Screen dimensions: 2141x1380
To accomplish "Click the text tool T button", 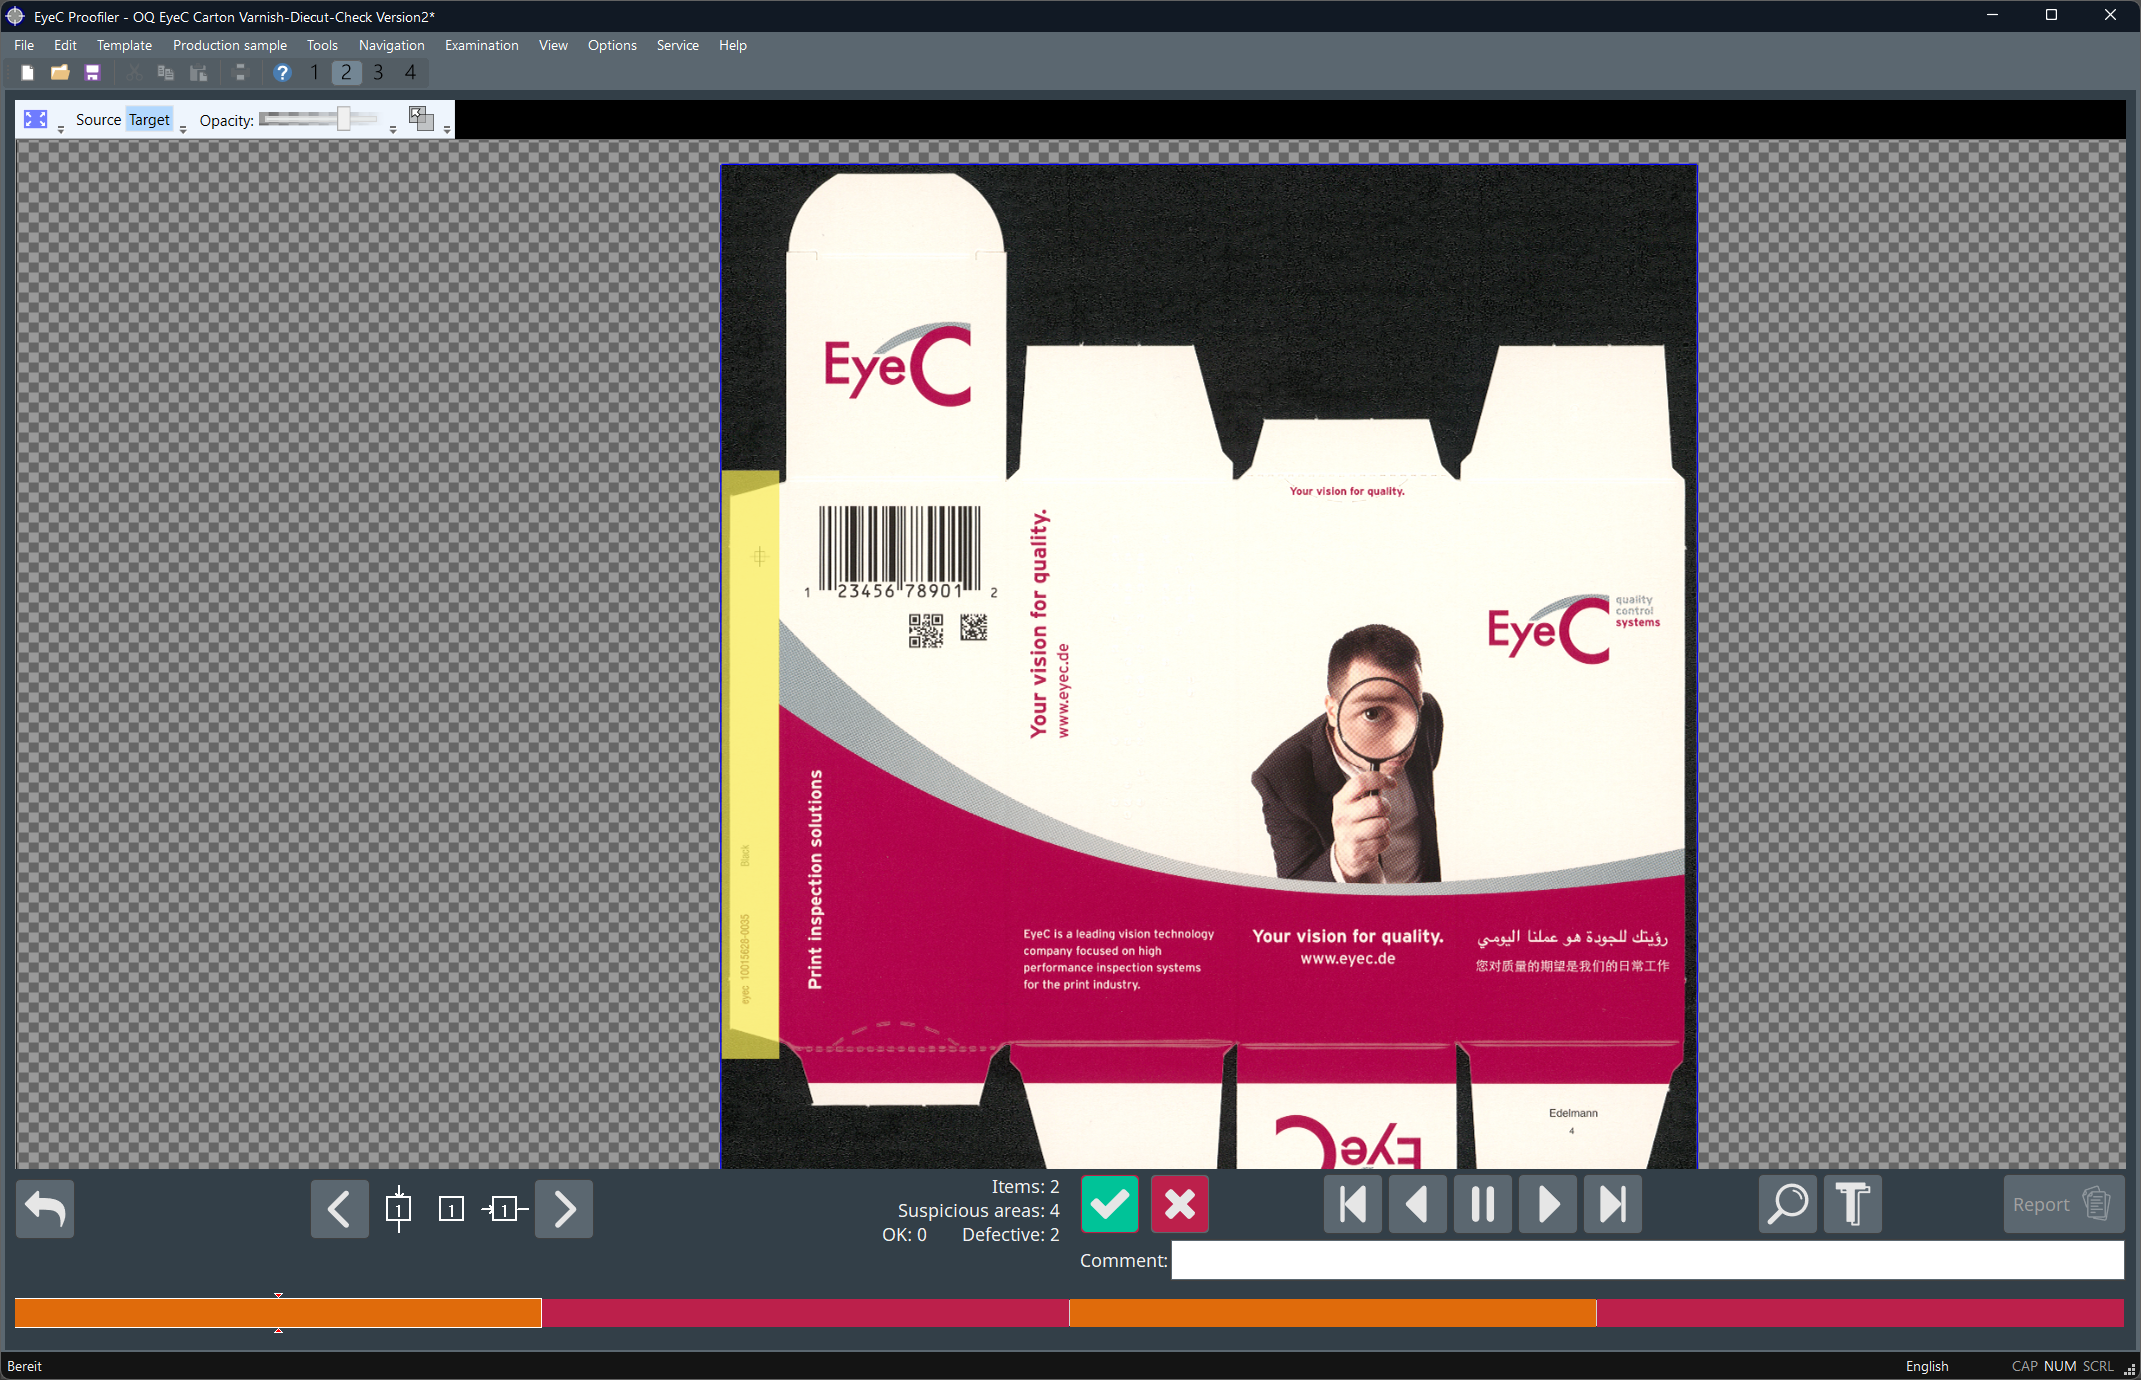I will pyautogui.click(x=1853, y=1204).
